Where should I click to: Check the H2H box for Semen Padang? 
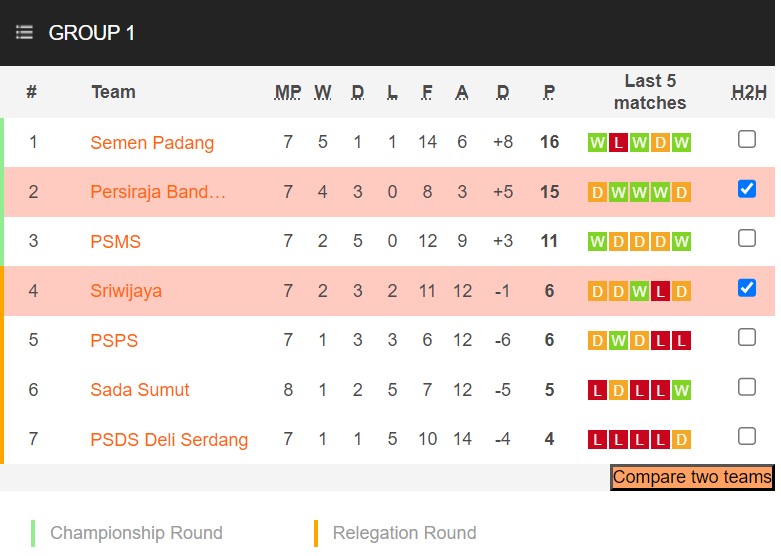pos(747,139)
